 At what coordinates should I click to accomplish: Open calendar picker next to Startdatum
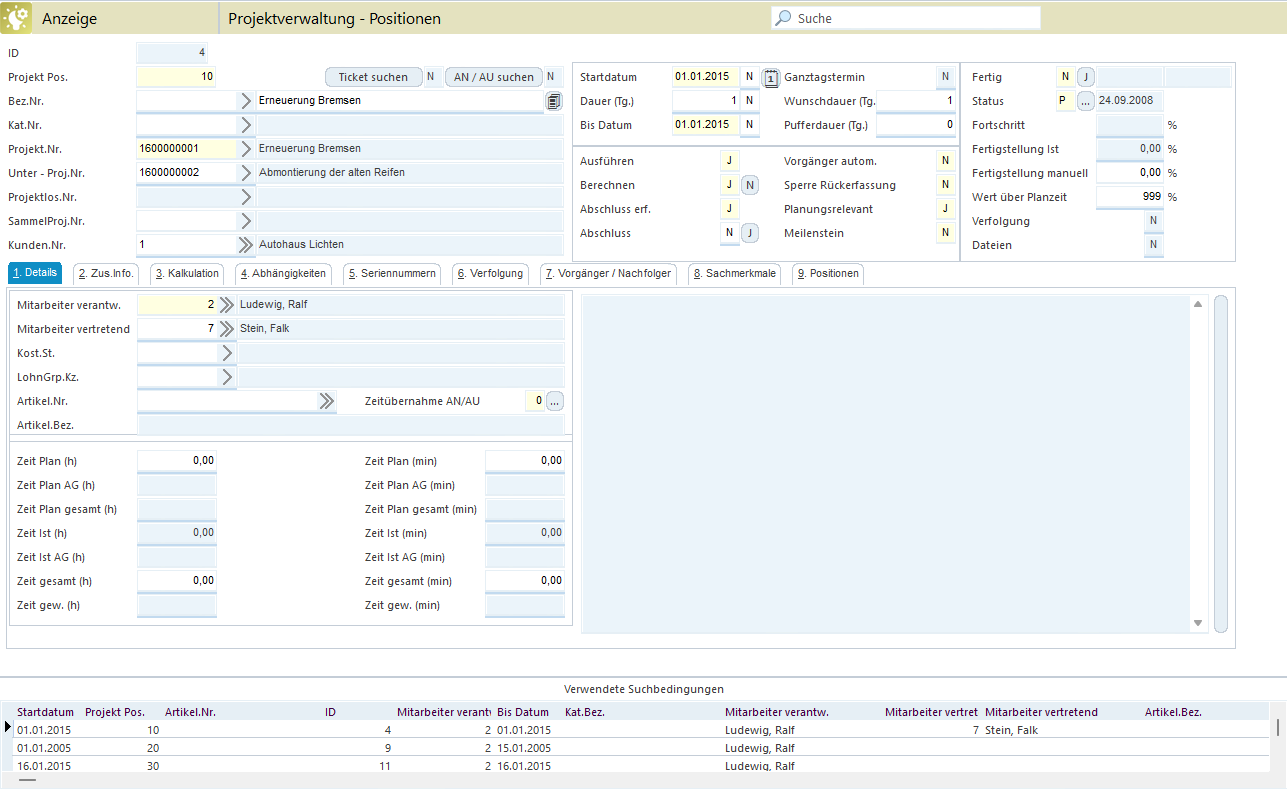pyautogui.click(x=771, y=78)
